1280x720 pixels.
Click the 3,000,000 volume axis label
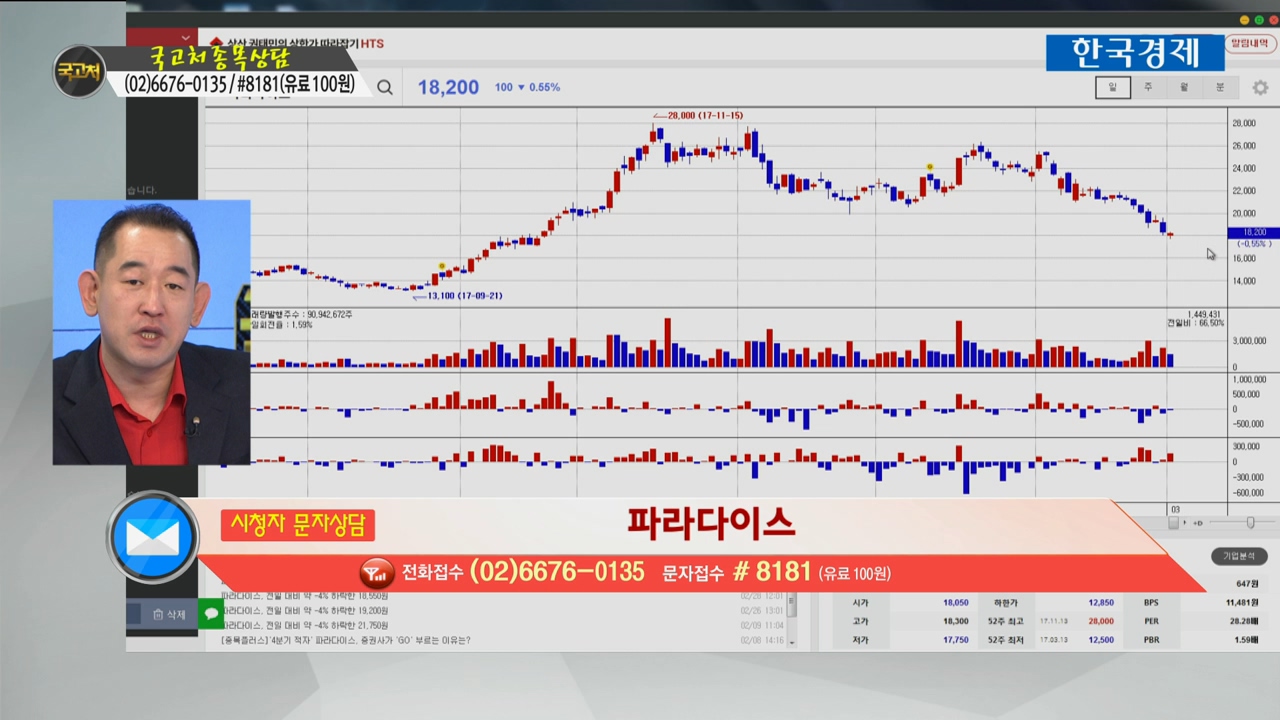pos(1249,341)
